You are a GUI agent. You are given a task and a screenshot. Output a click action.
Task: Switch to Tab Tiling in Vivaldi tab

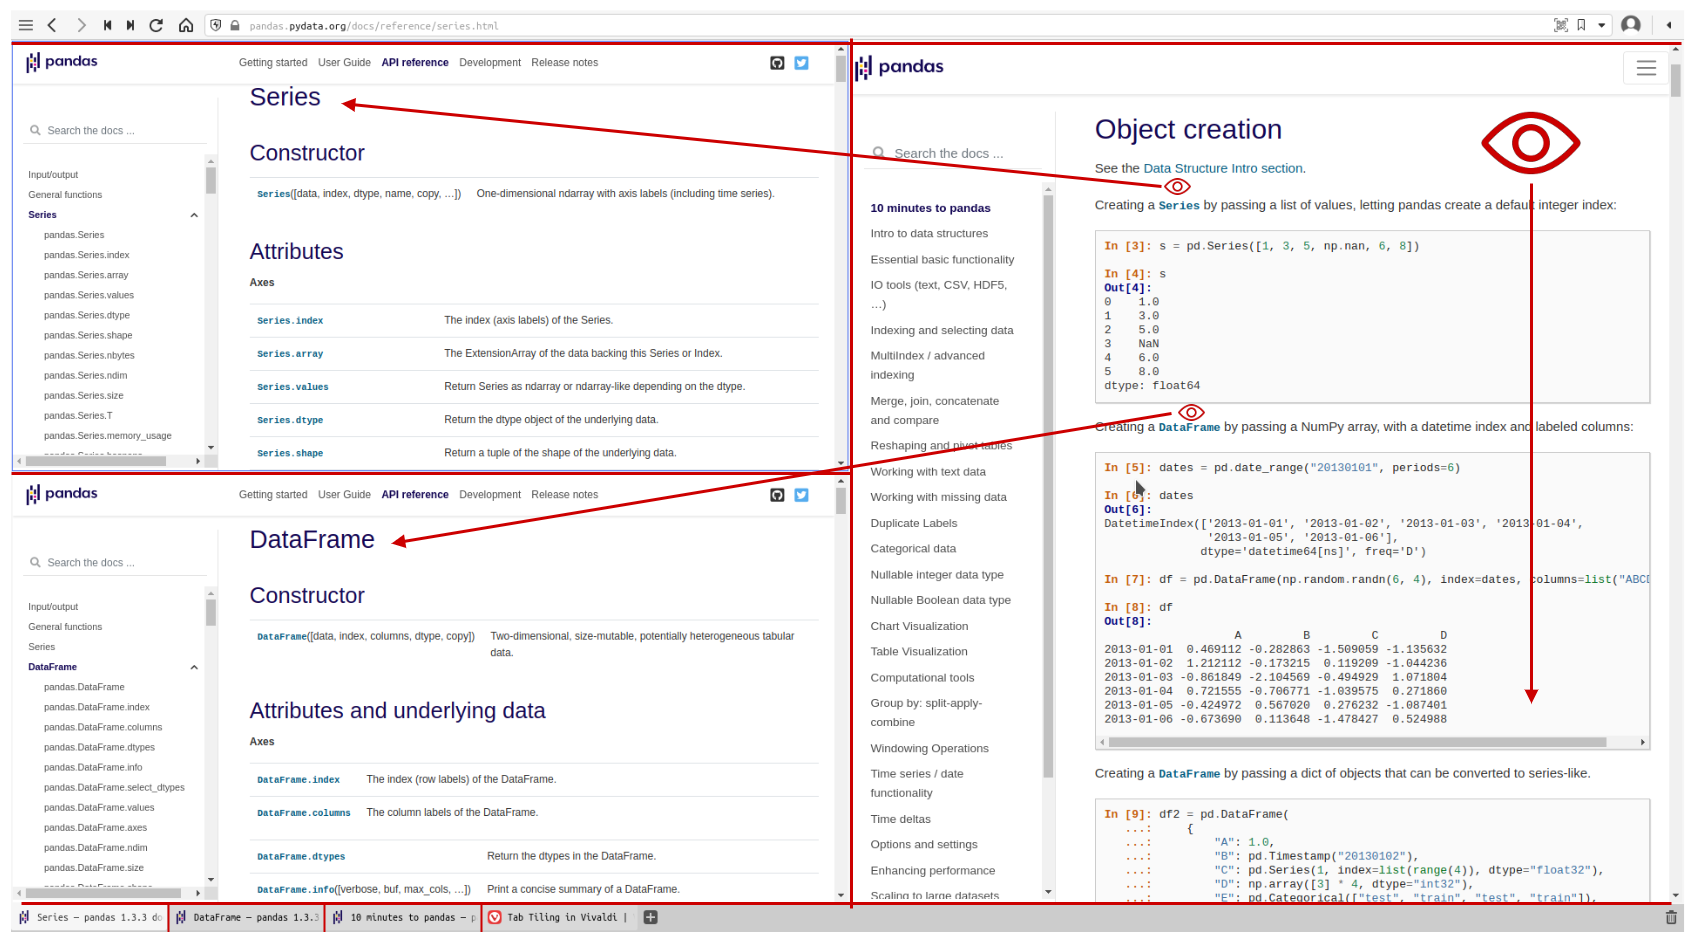pyautogui.click(x=559, y=917)
